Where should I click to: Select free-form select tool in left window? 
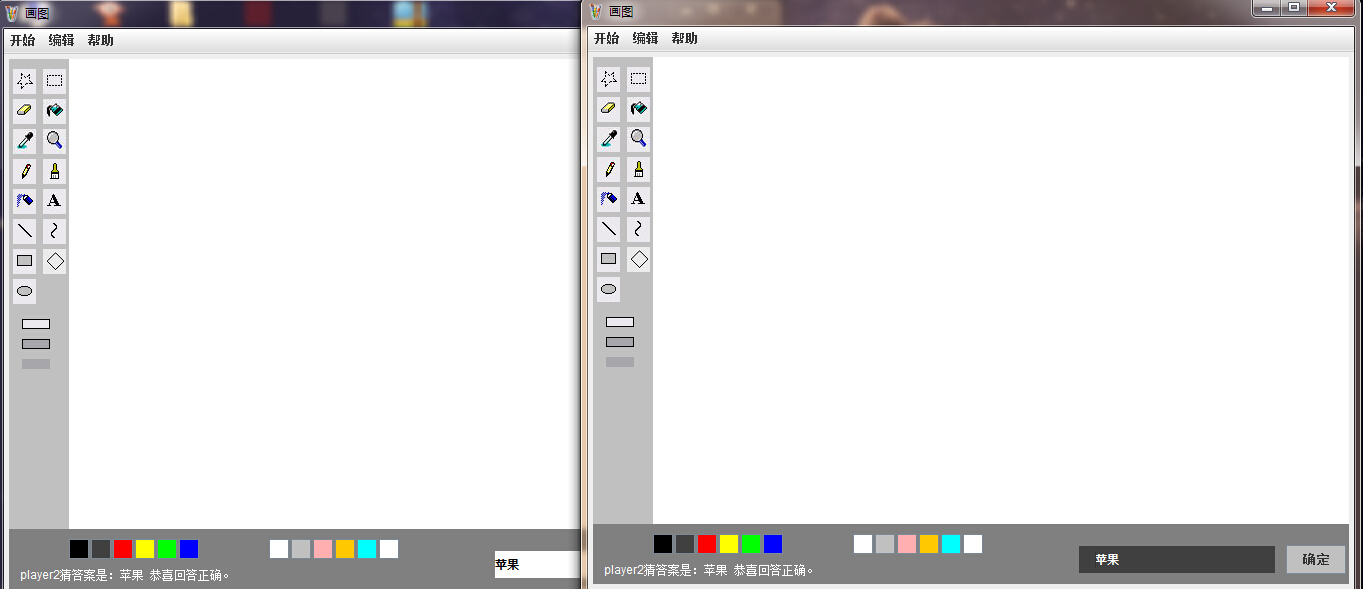click(25, 81)
